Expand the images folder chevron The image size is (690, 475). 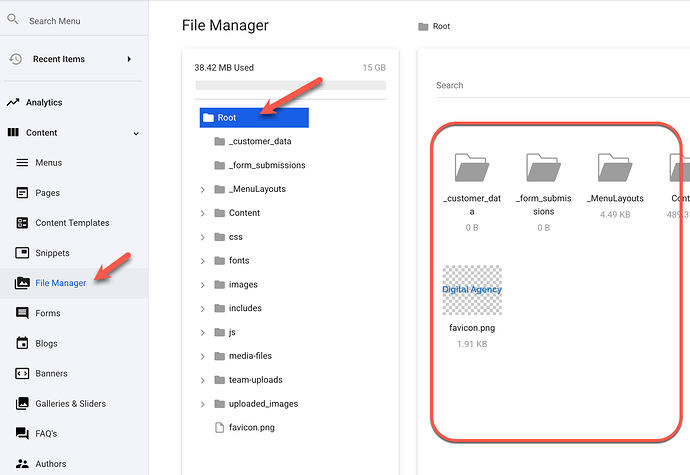(202, 285)
